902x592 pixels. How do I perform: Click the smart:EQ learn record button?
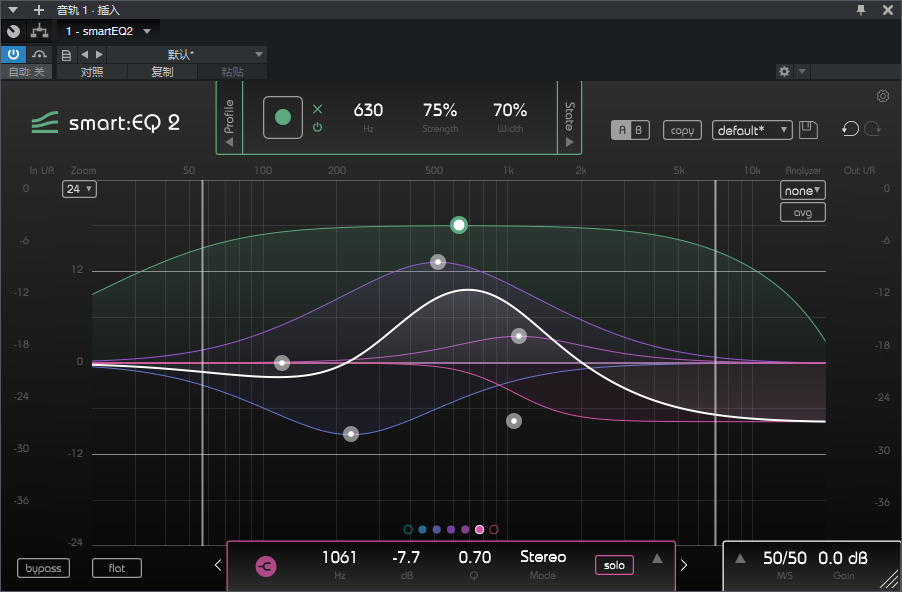(x=282, y=117)
